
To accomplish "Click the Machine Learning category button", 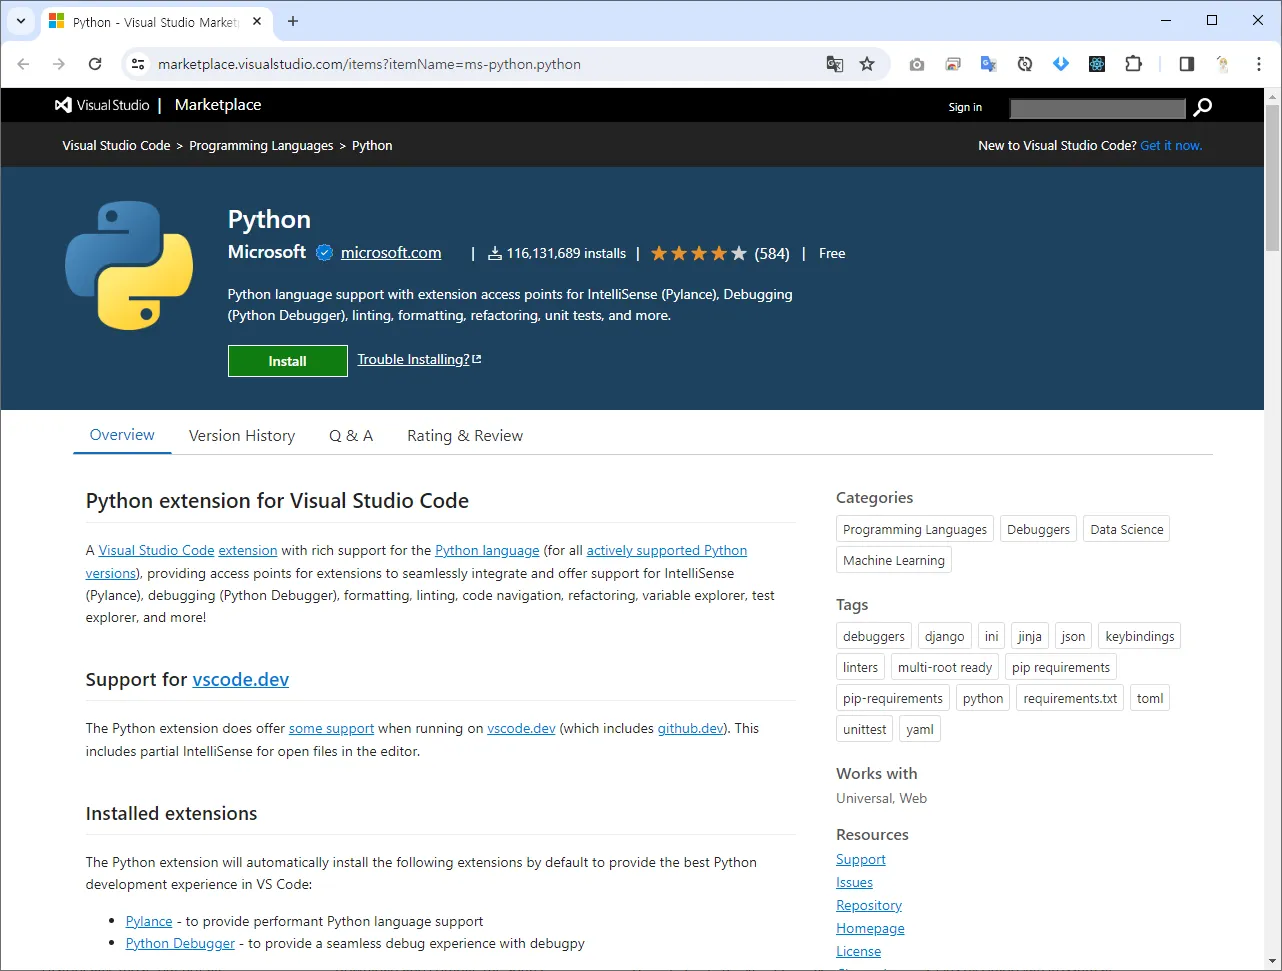I will 894,560.
